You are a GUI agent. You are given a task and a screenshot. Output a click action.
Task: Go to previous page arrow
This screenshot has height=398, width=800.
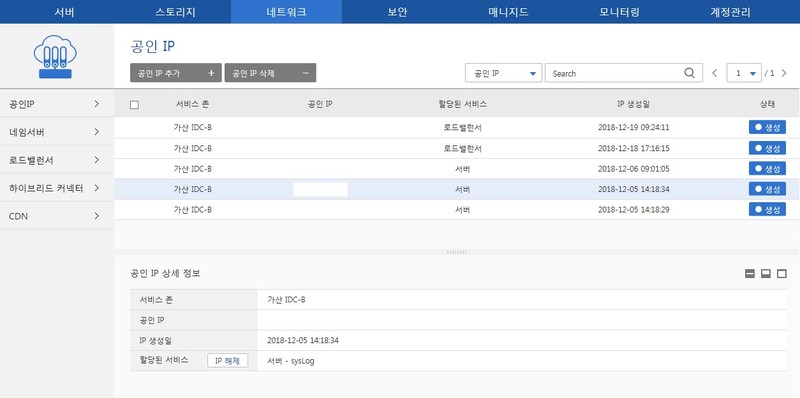[715, 73]
